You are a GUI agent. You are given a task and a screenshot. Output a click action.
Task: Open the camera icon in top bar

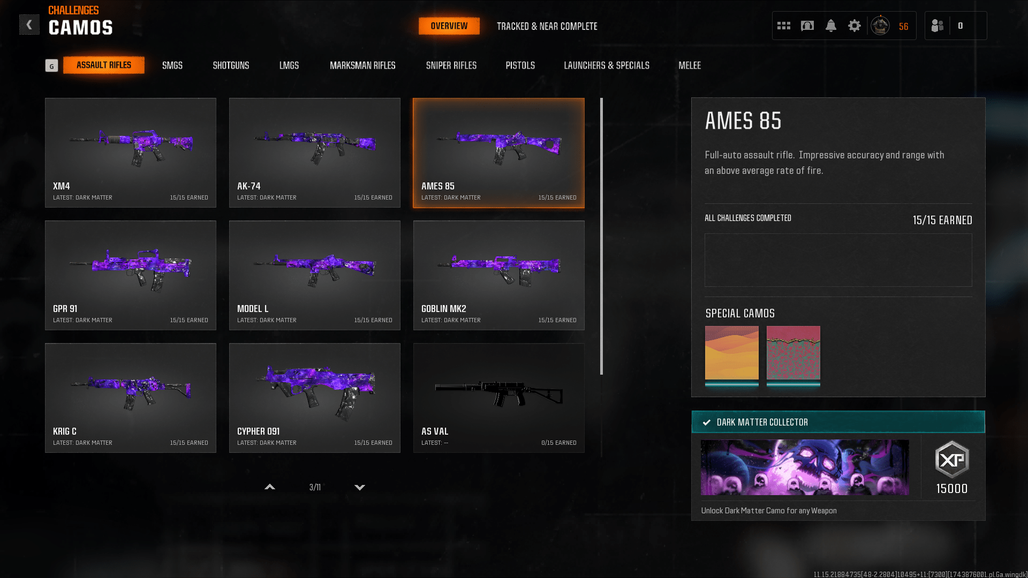(x=807, y=26)
